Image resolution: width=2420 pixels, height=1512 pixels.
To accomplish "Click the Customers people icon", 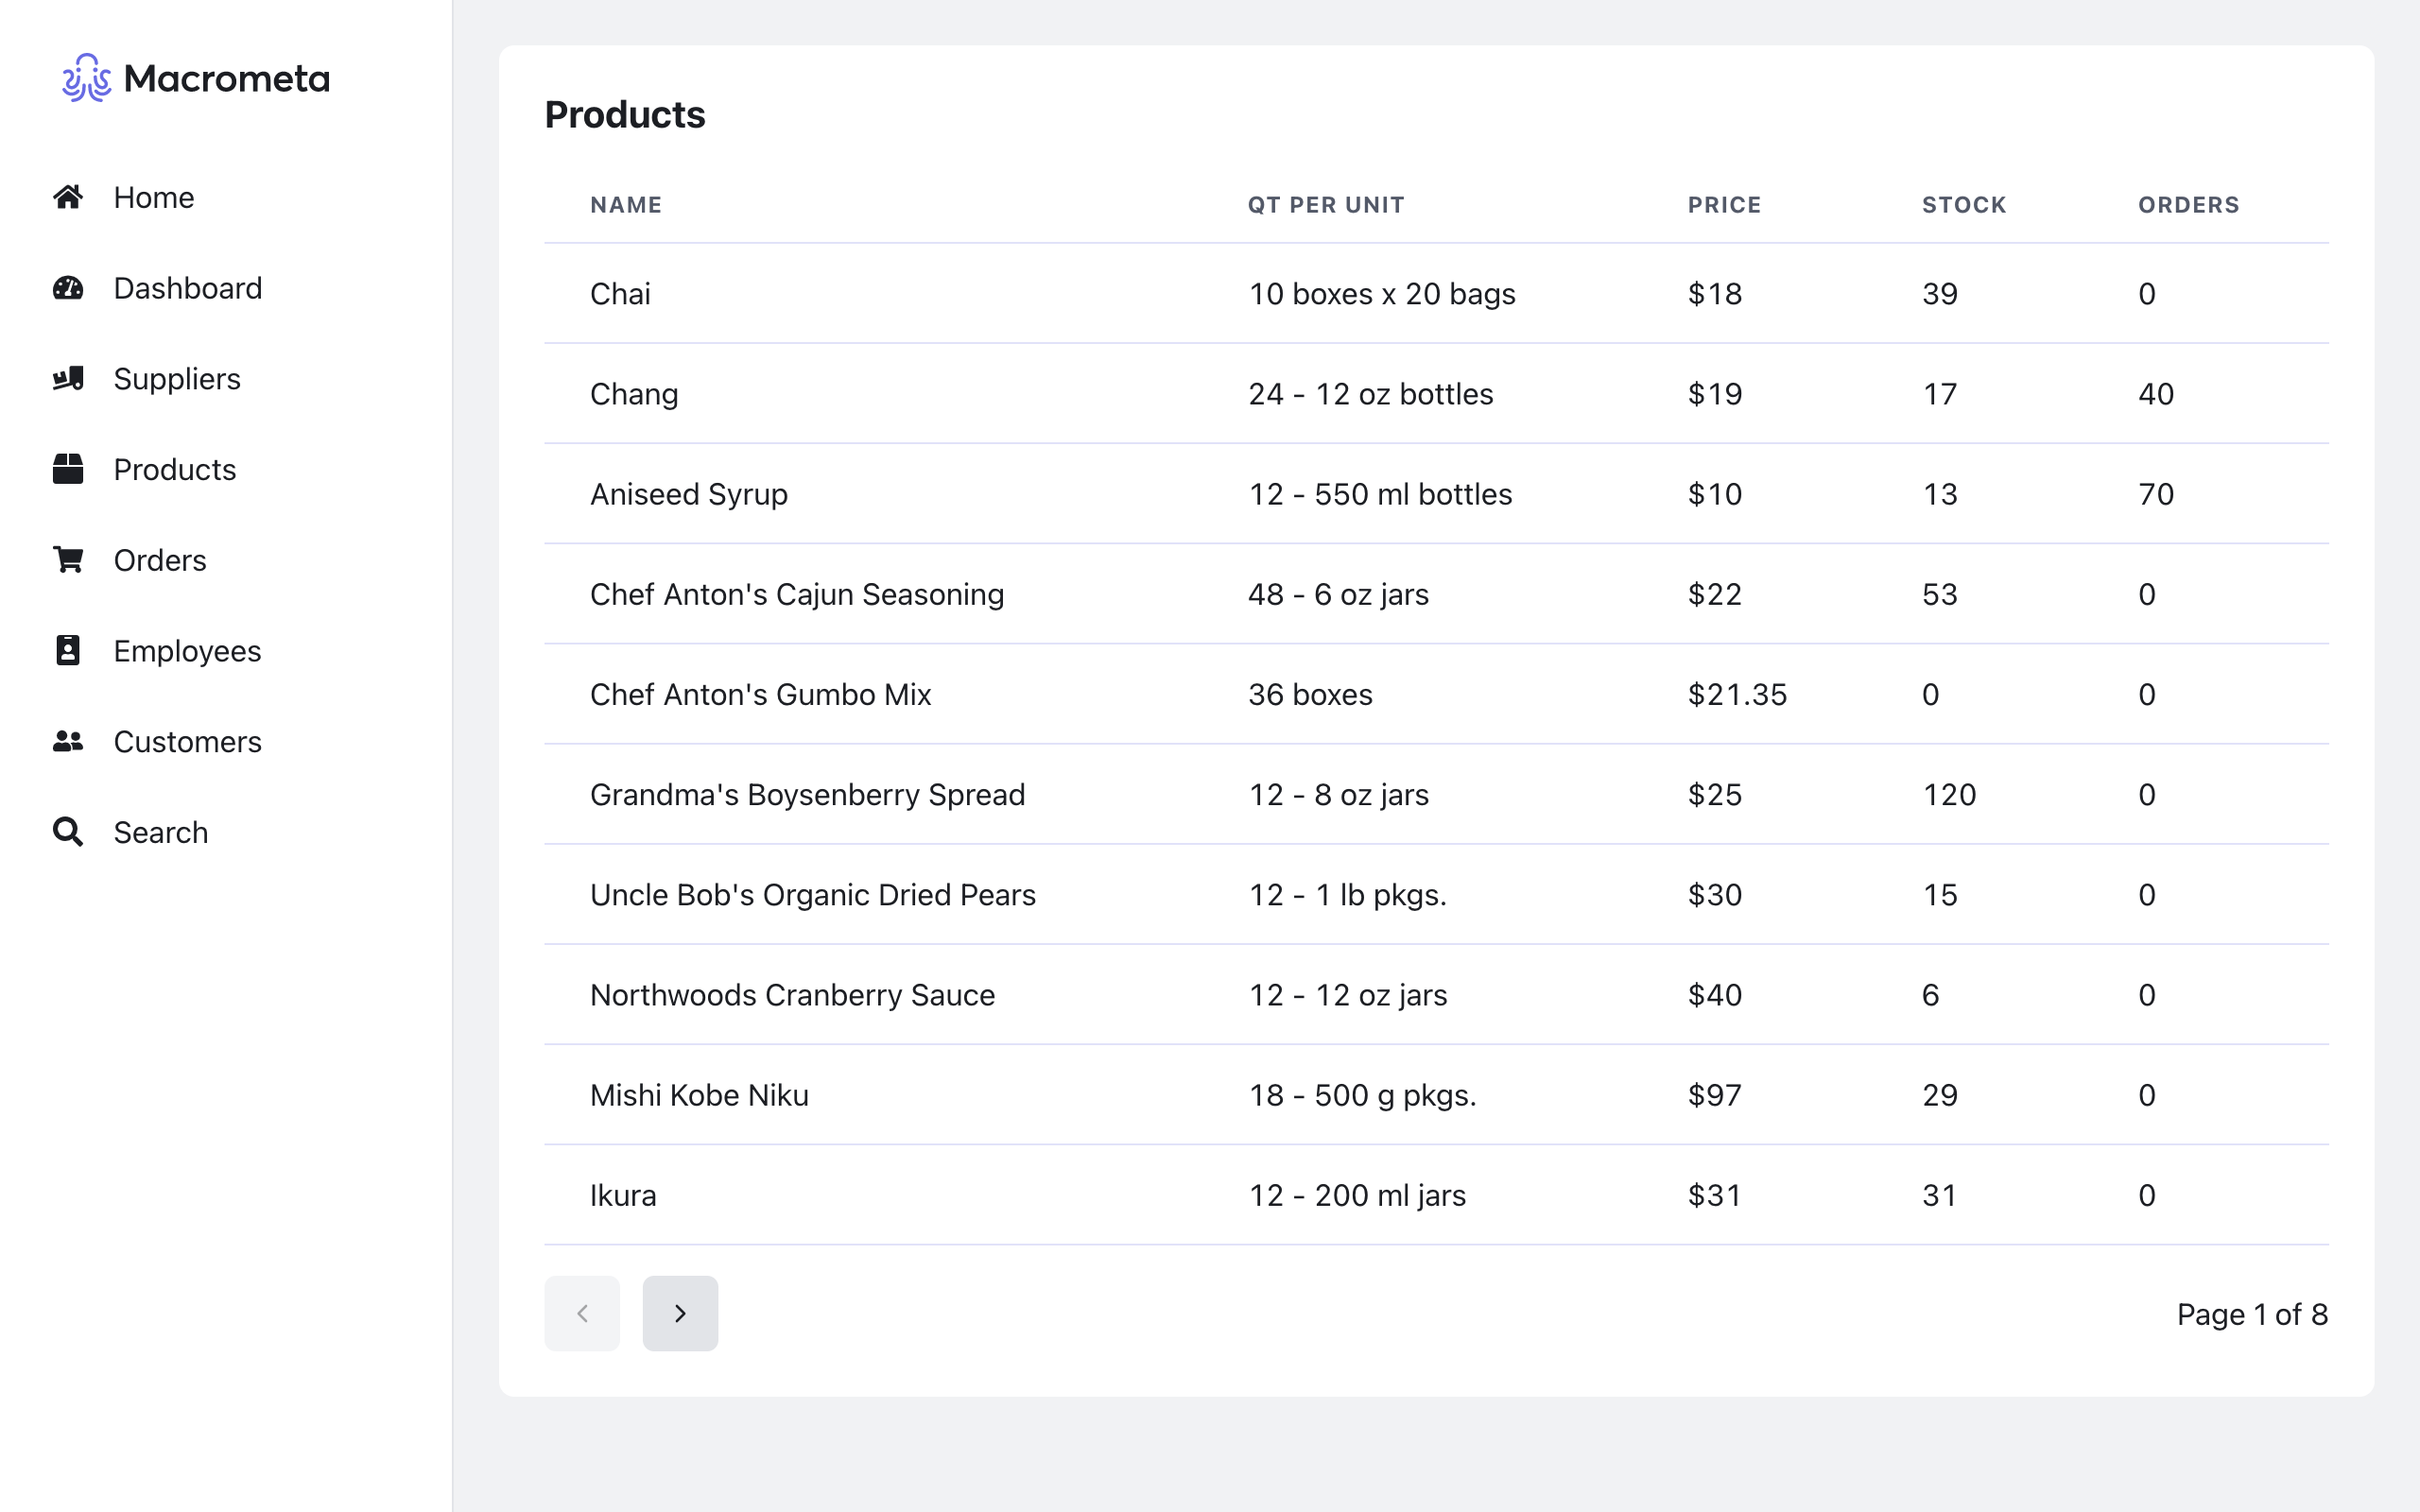I will [68, 741].
